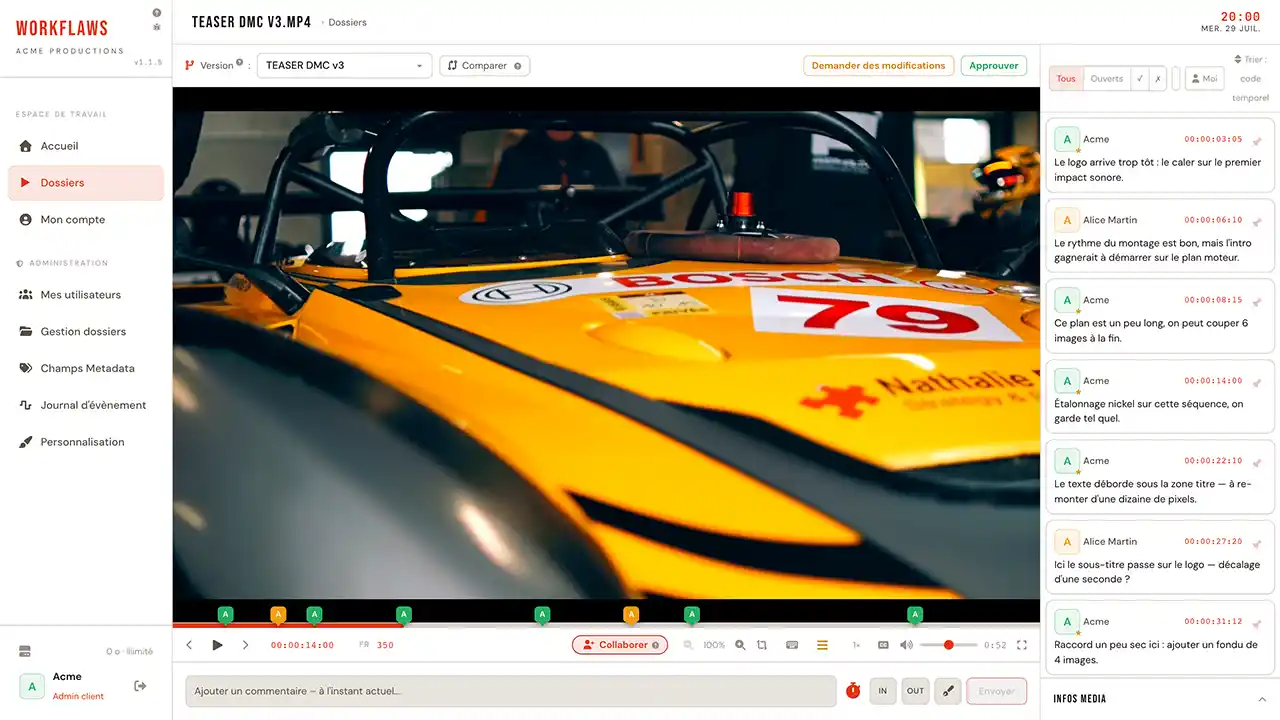
Task: Click the Accueil home icon
Action: pos(26,146)
